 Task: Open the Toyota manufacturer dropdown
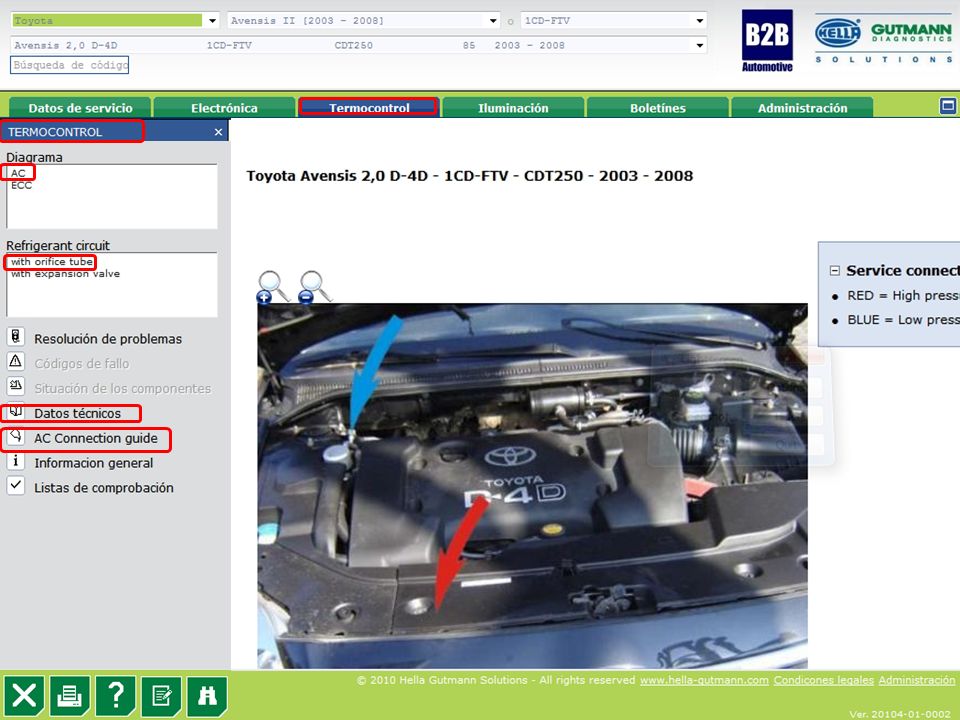click(212, 21)
